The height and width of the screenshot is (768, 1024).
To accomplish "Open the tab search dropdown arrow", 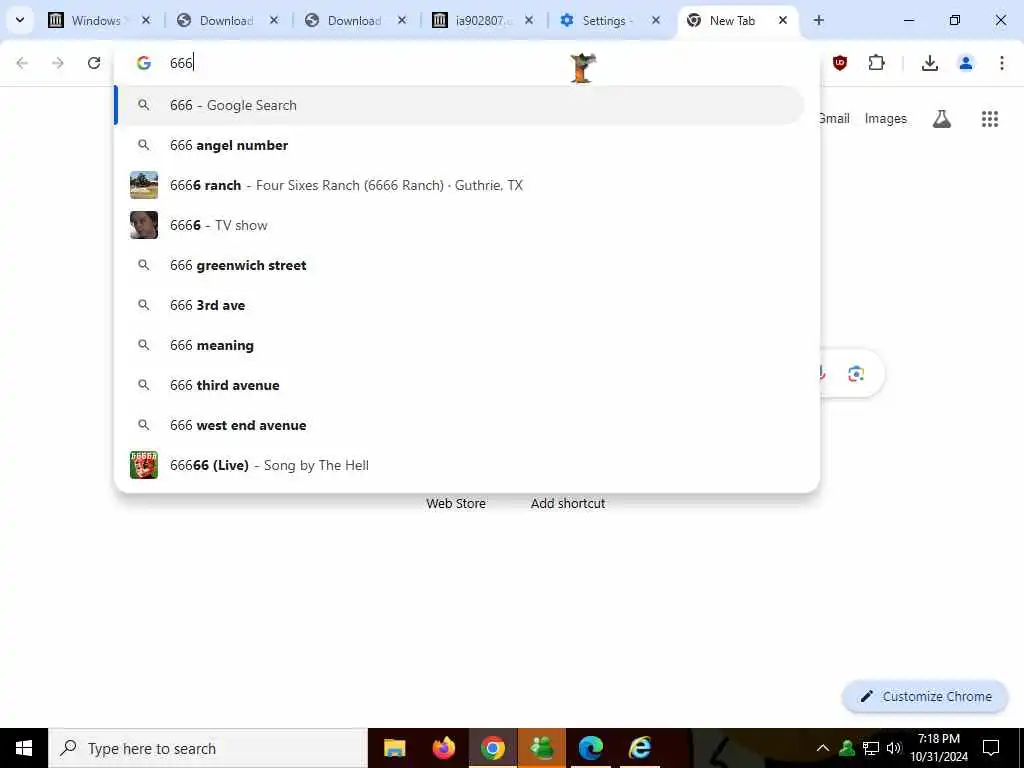I will 20,20.
